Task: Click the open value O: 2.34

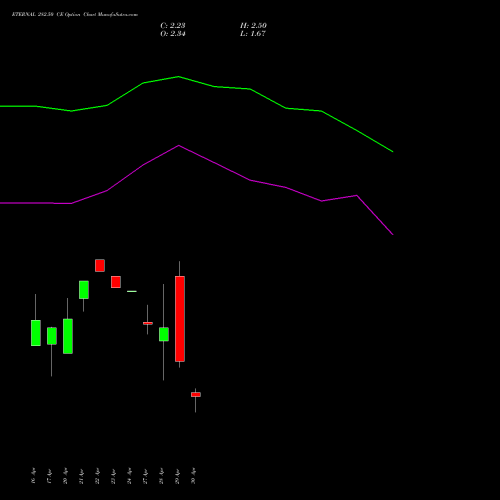Action: click(173, 33)
